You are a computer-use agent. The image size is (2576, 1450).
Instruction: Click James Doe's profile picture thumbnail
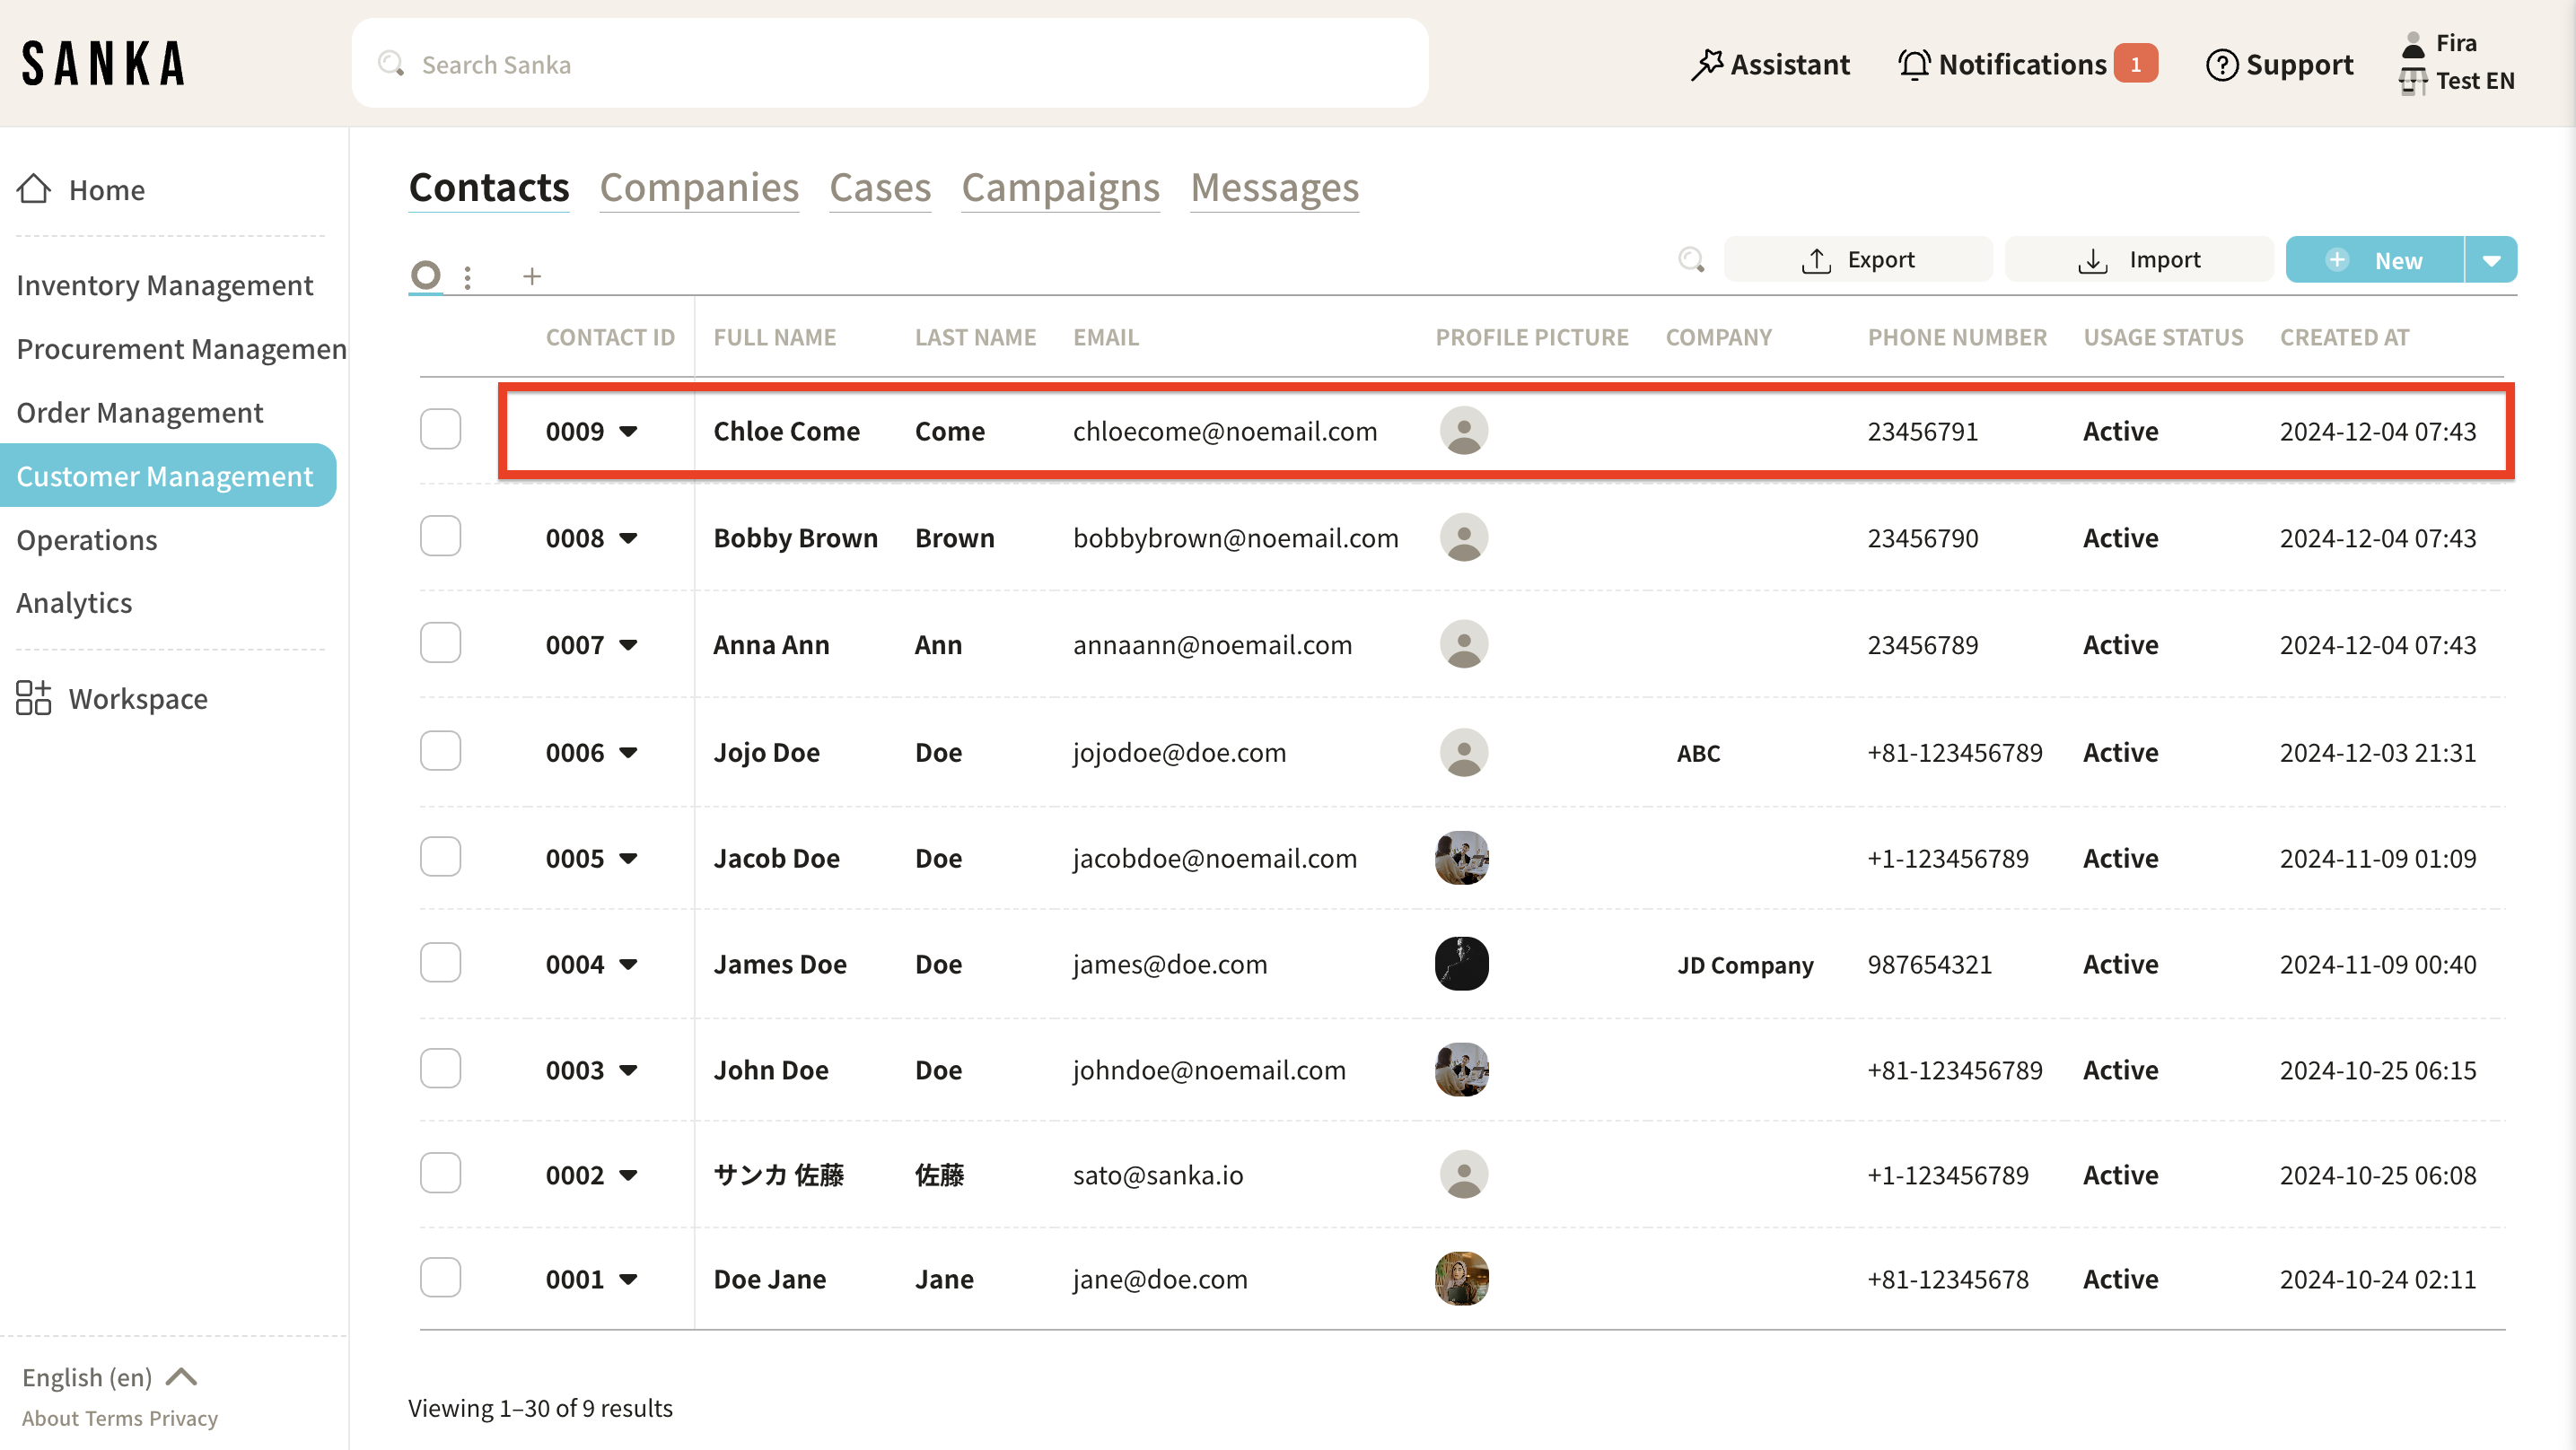point(1462,964)
